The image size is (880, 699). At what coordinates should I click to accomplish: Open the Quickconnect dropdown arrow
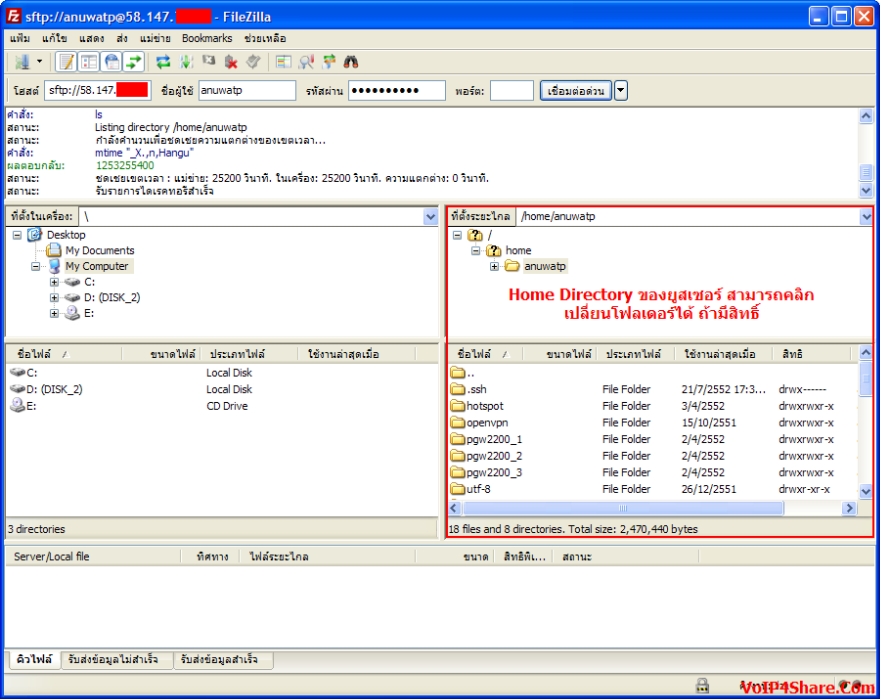621,90
